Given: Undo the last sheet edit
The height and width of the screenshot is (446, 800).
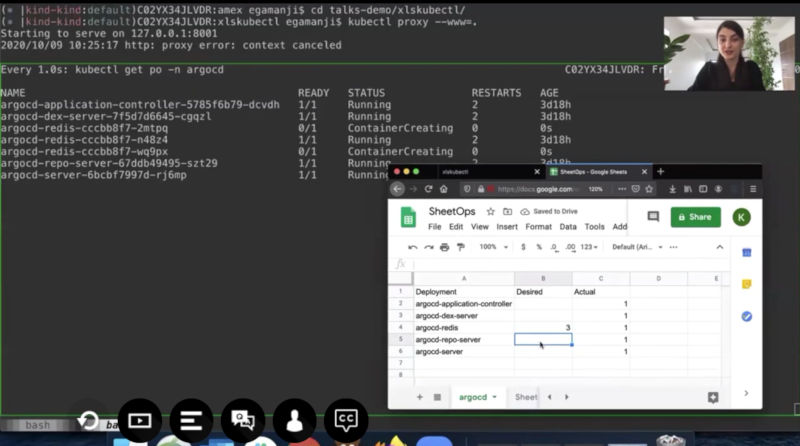Looking at the screenshot, I should 412,247.
